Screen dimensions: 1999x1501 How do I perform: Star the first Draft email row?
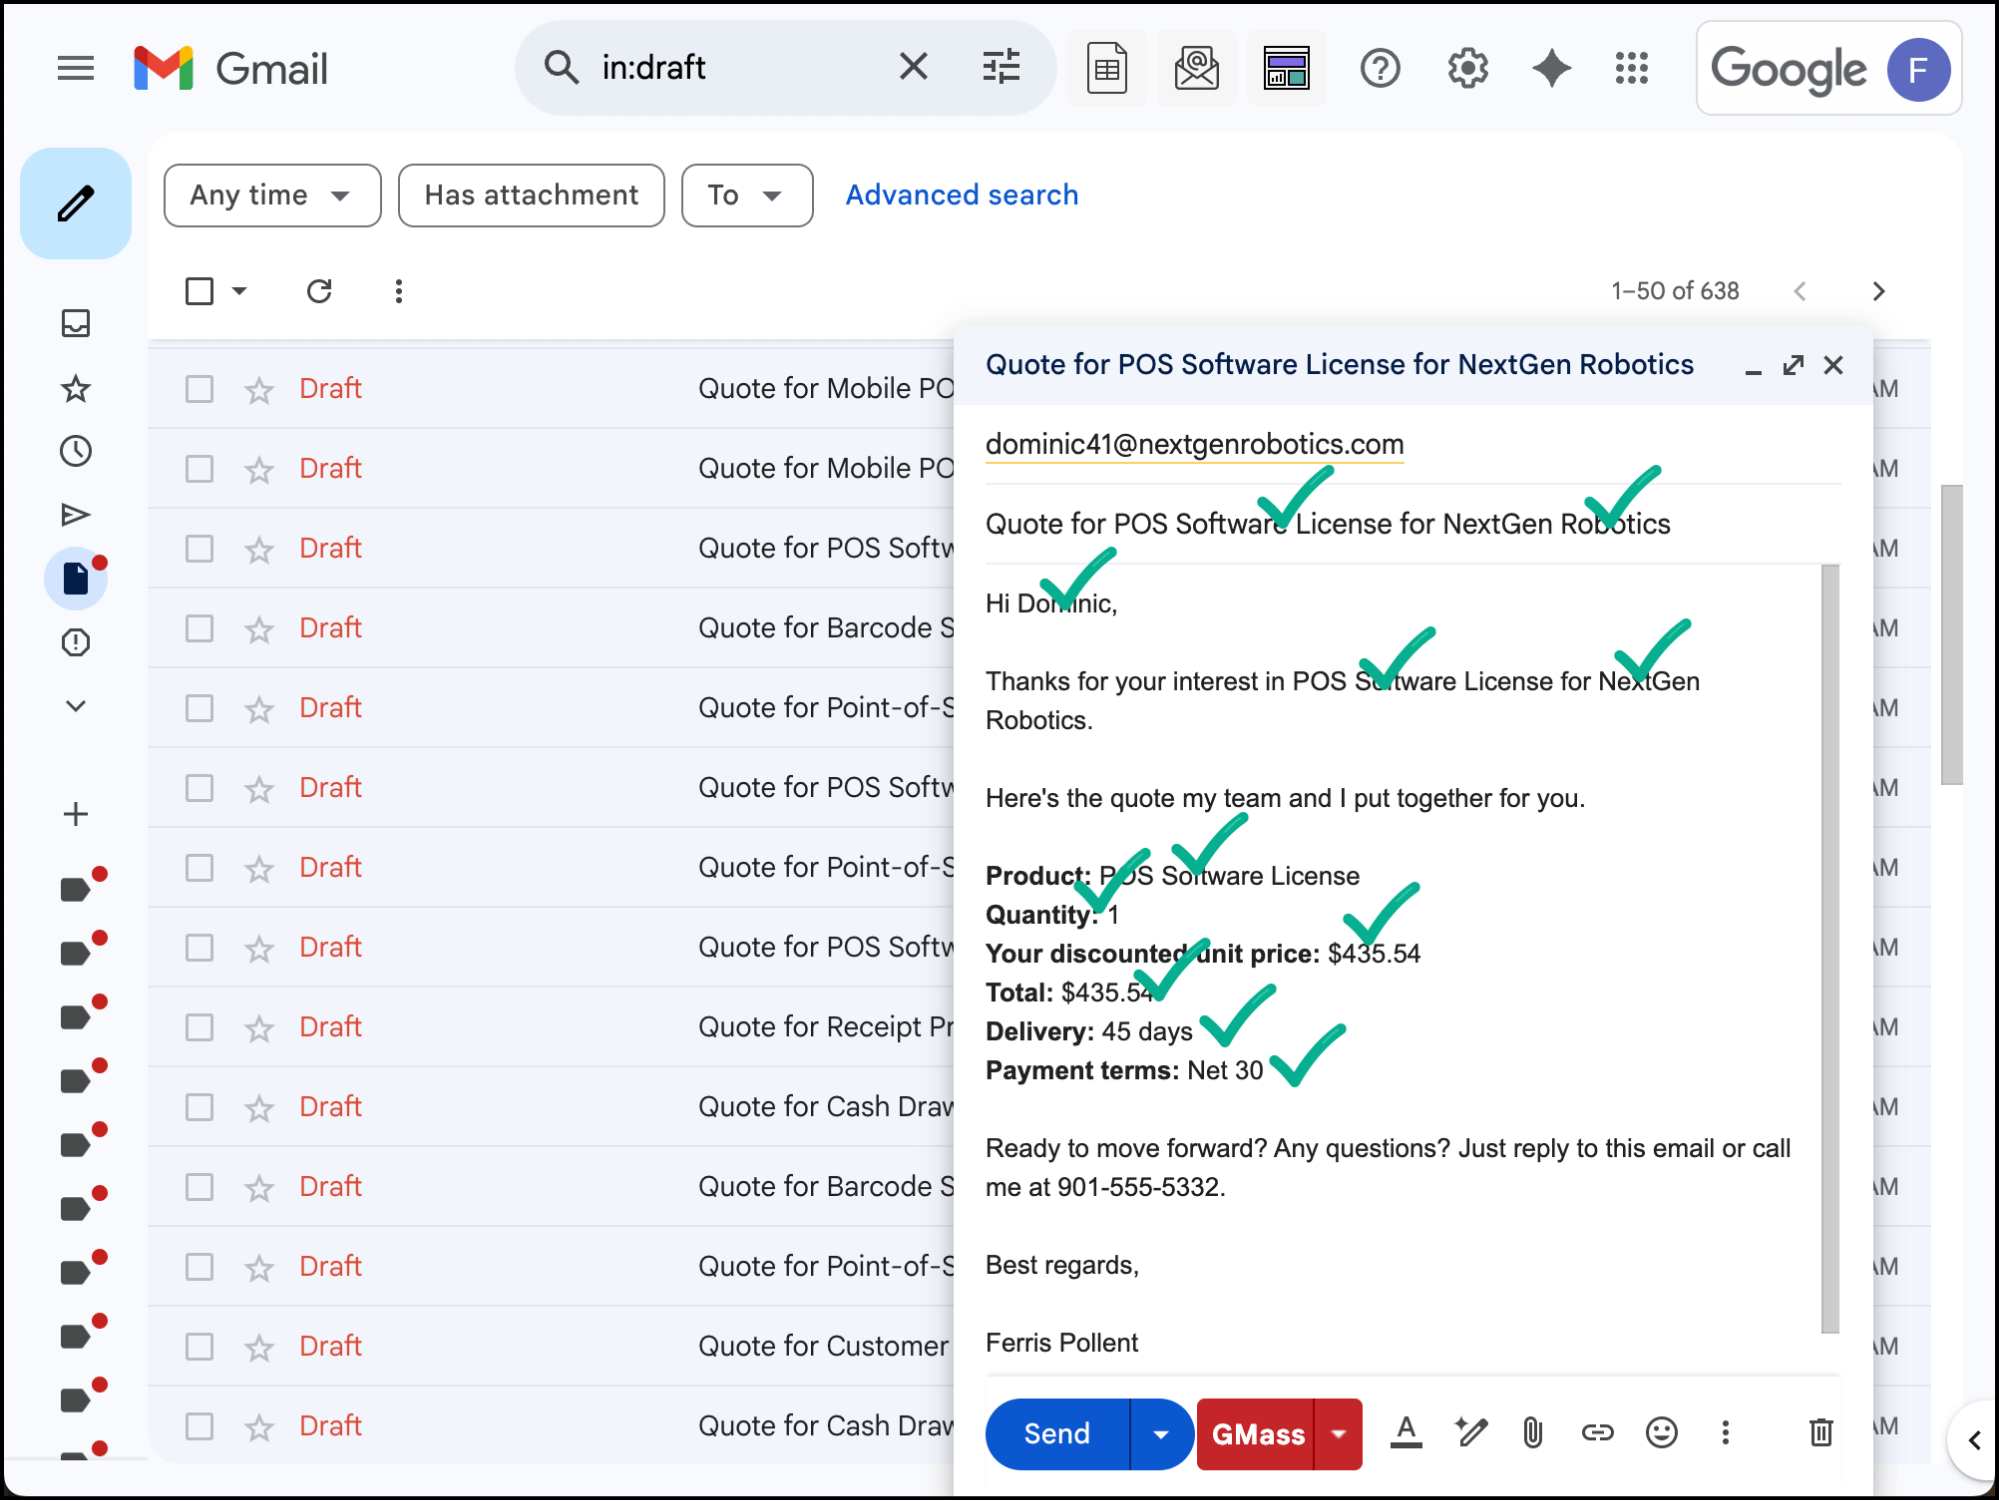click(259, 388)
